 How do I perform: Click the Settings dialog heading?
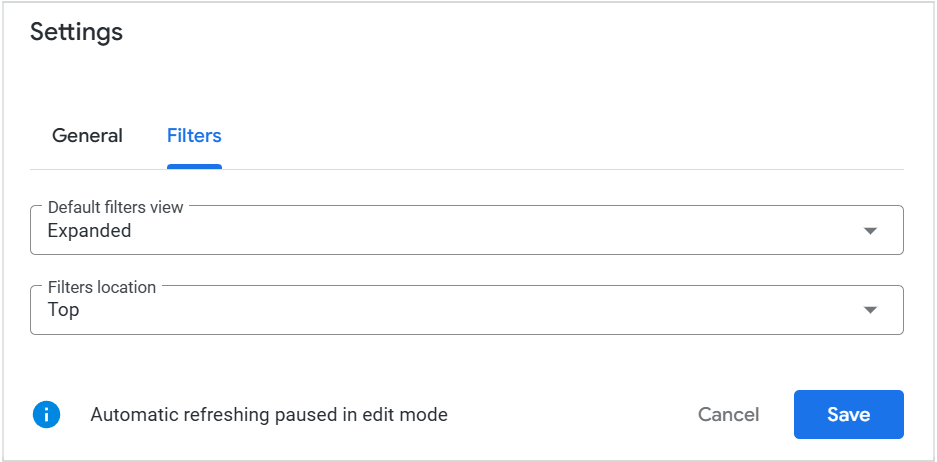(x=76, y=32)
